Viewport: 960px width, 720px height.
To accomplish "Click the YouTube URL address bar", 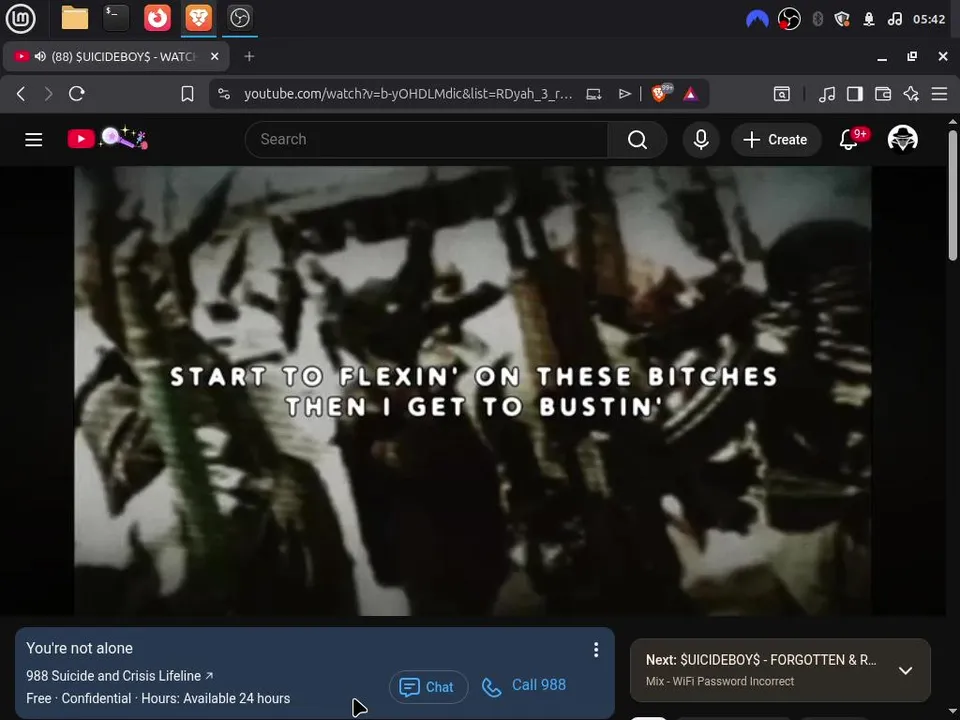I will point(408,94).
